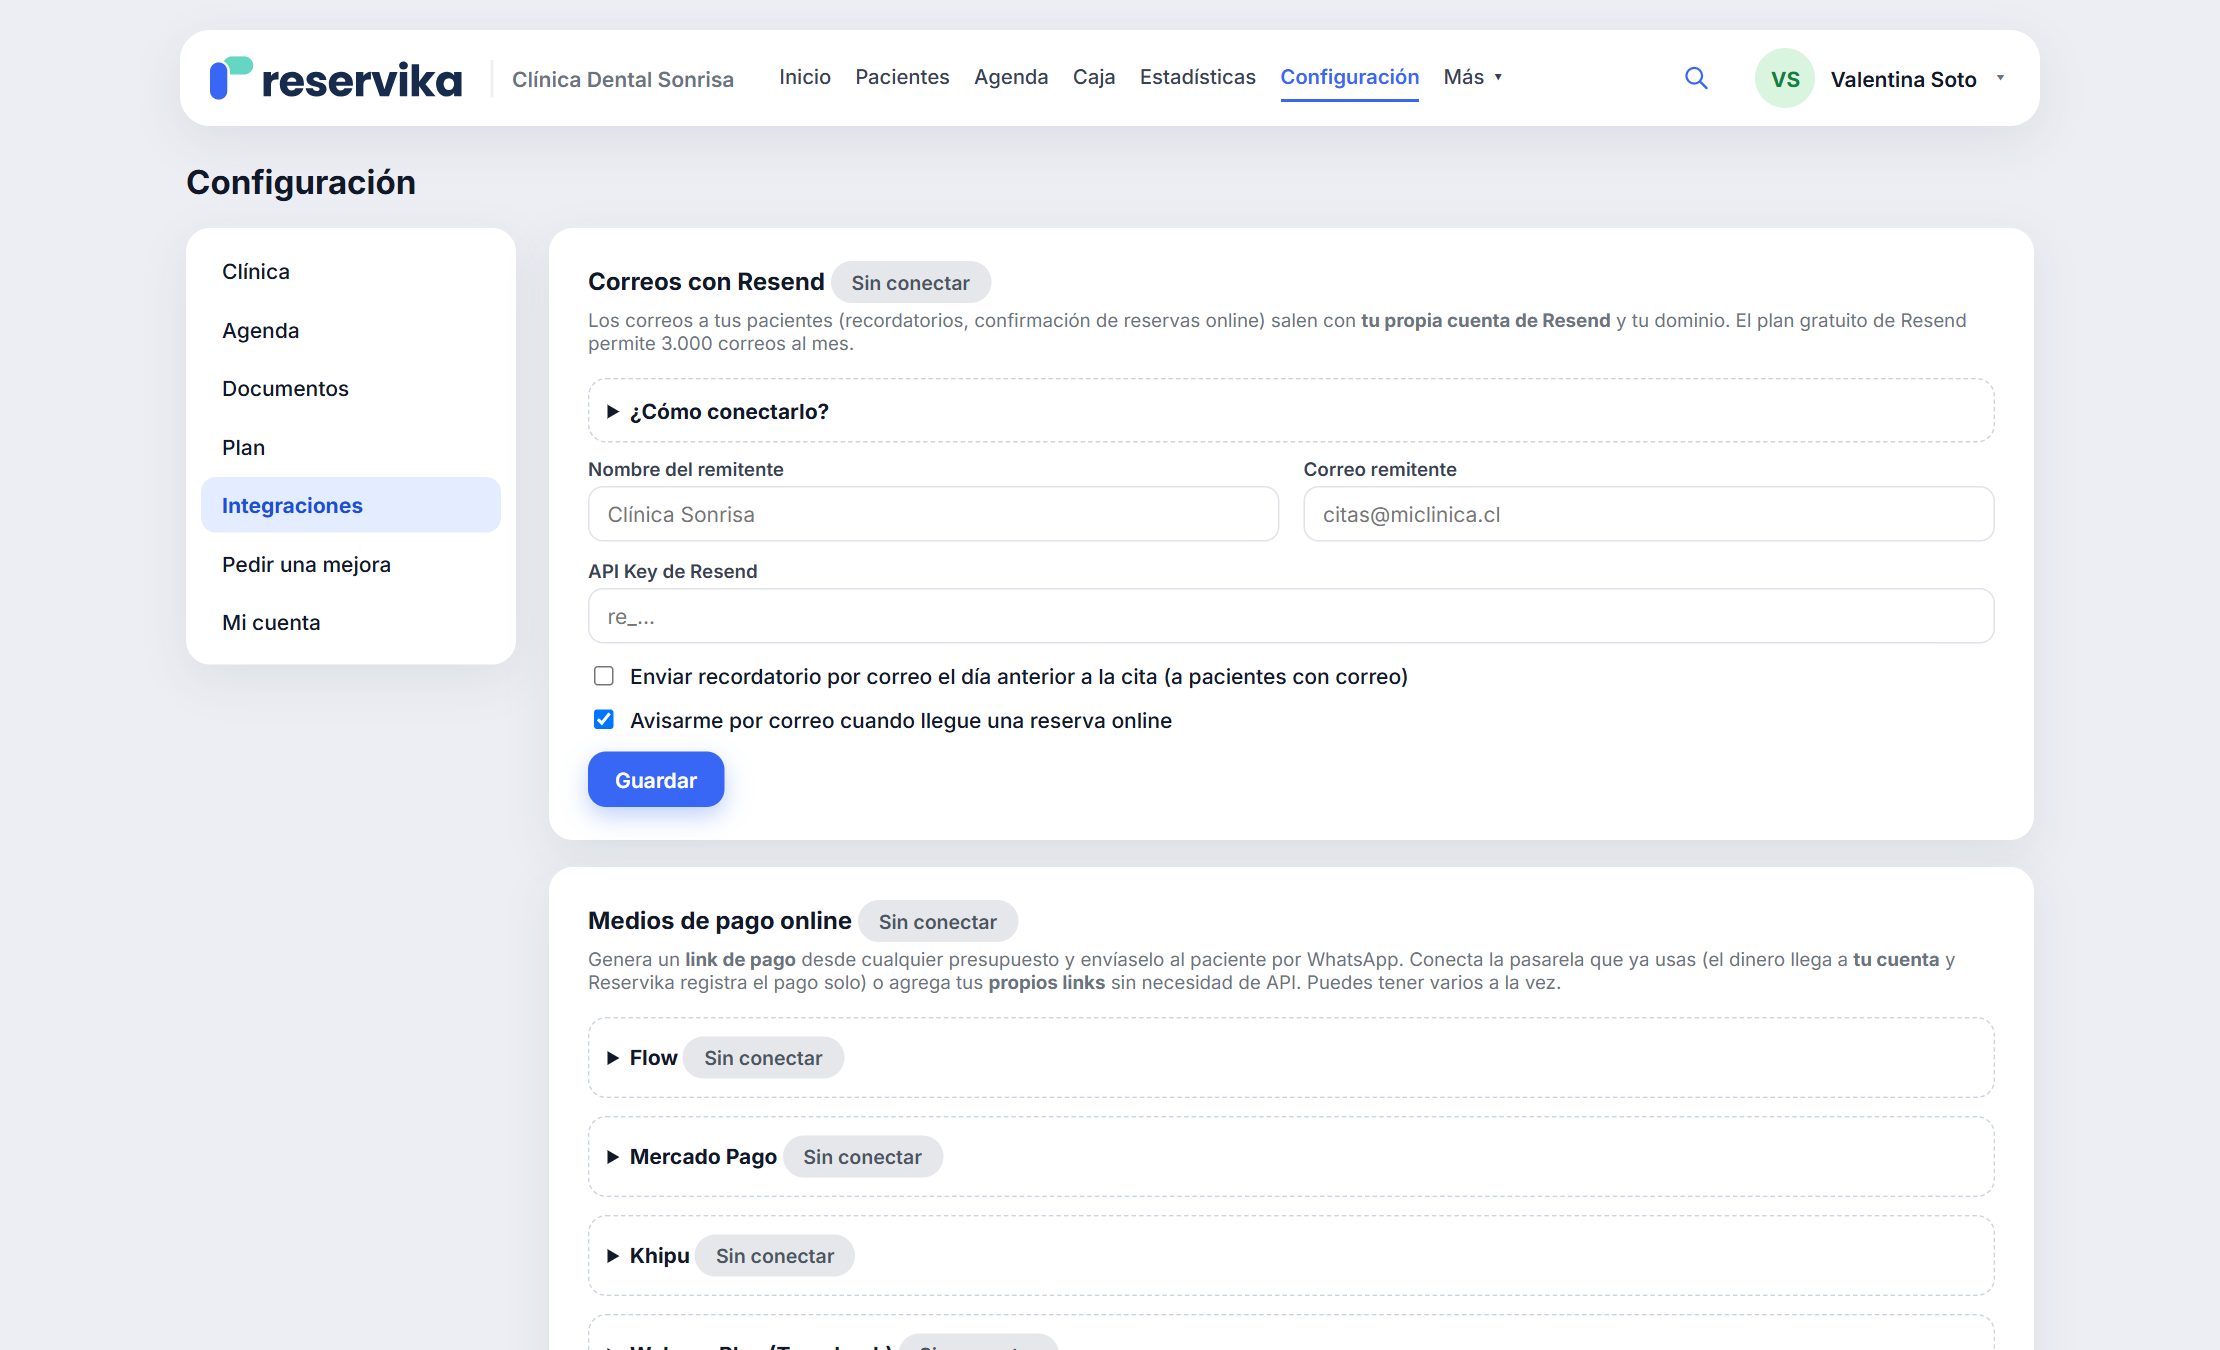
Task: Focus the Correo remitente field
Action: point(1648,514)
